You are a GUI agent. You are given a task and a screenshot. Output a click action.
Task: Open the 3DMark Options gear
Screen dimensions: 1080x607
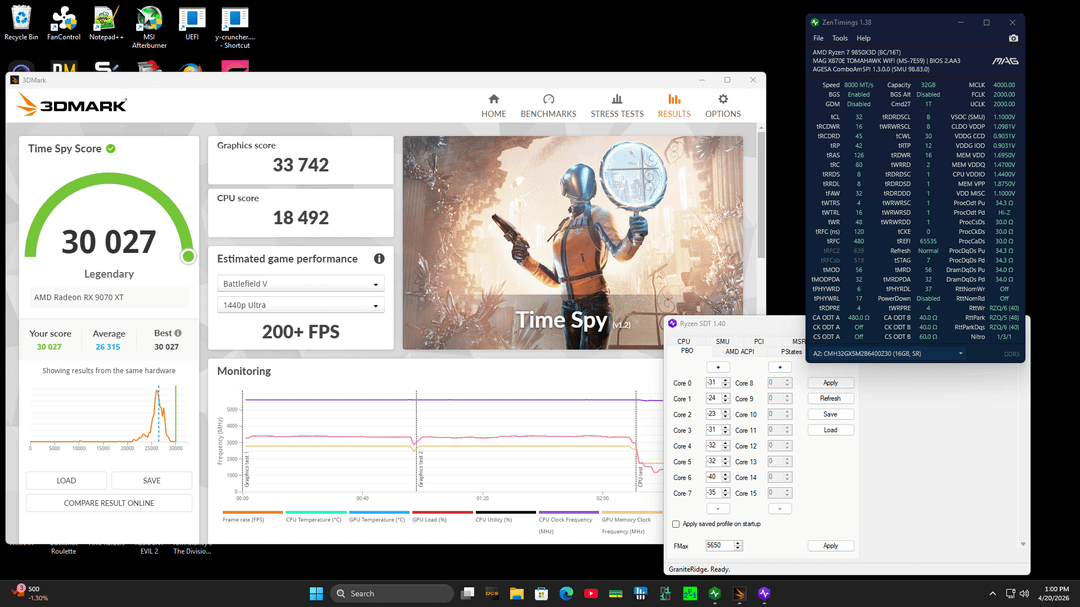pos(722,105)
